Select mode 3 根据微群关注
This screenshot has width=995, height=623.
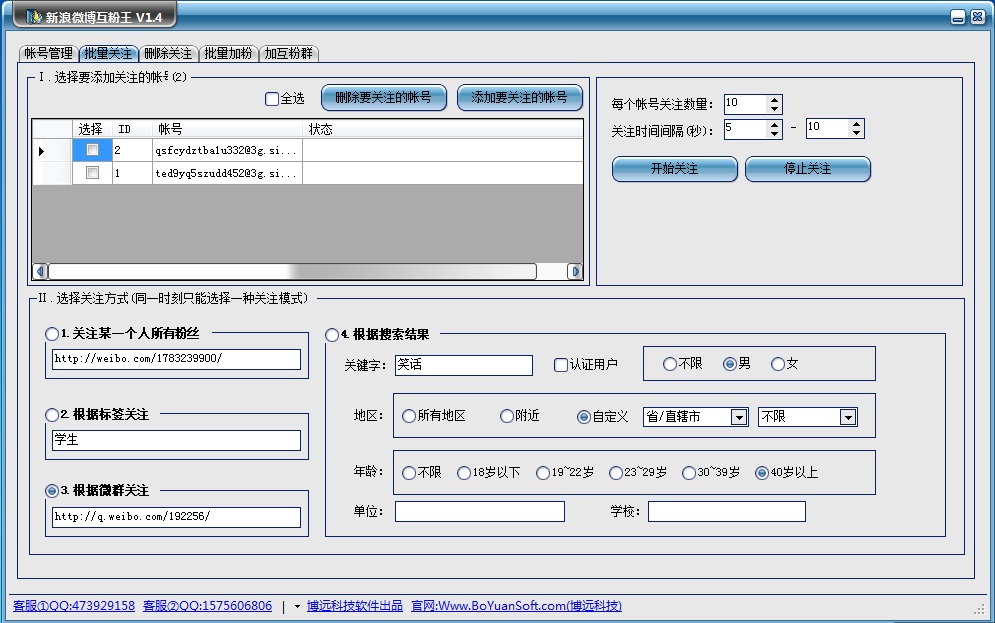point(52,491)
